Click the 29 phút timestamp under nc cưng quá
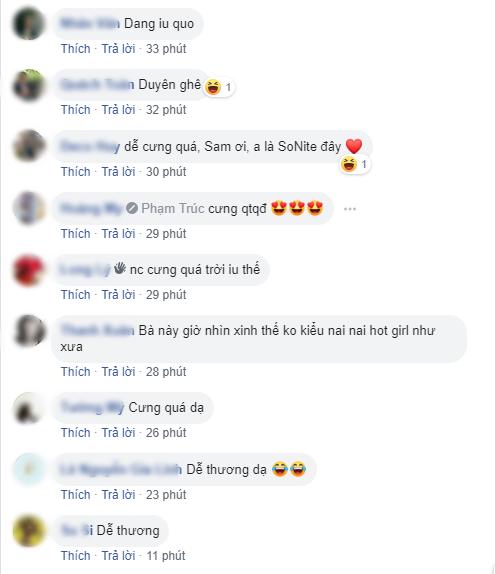 coord(166,295)
